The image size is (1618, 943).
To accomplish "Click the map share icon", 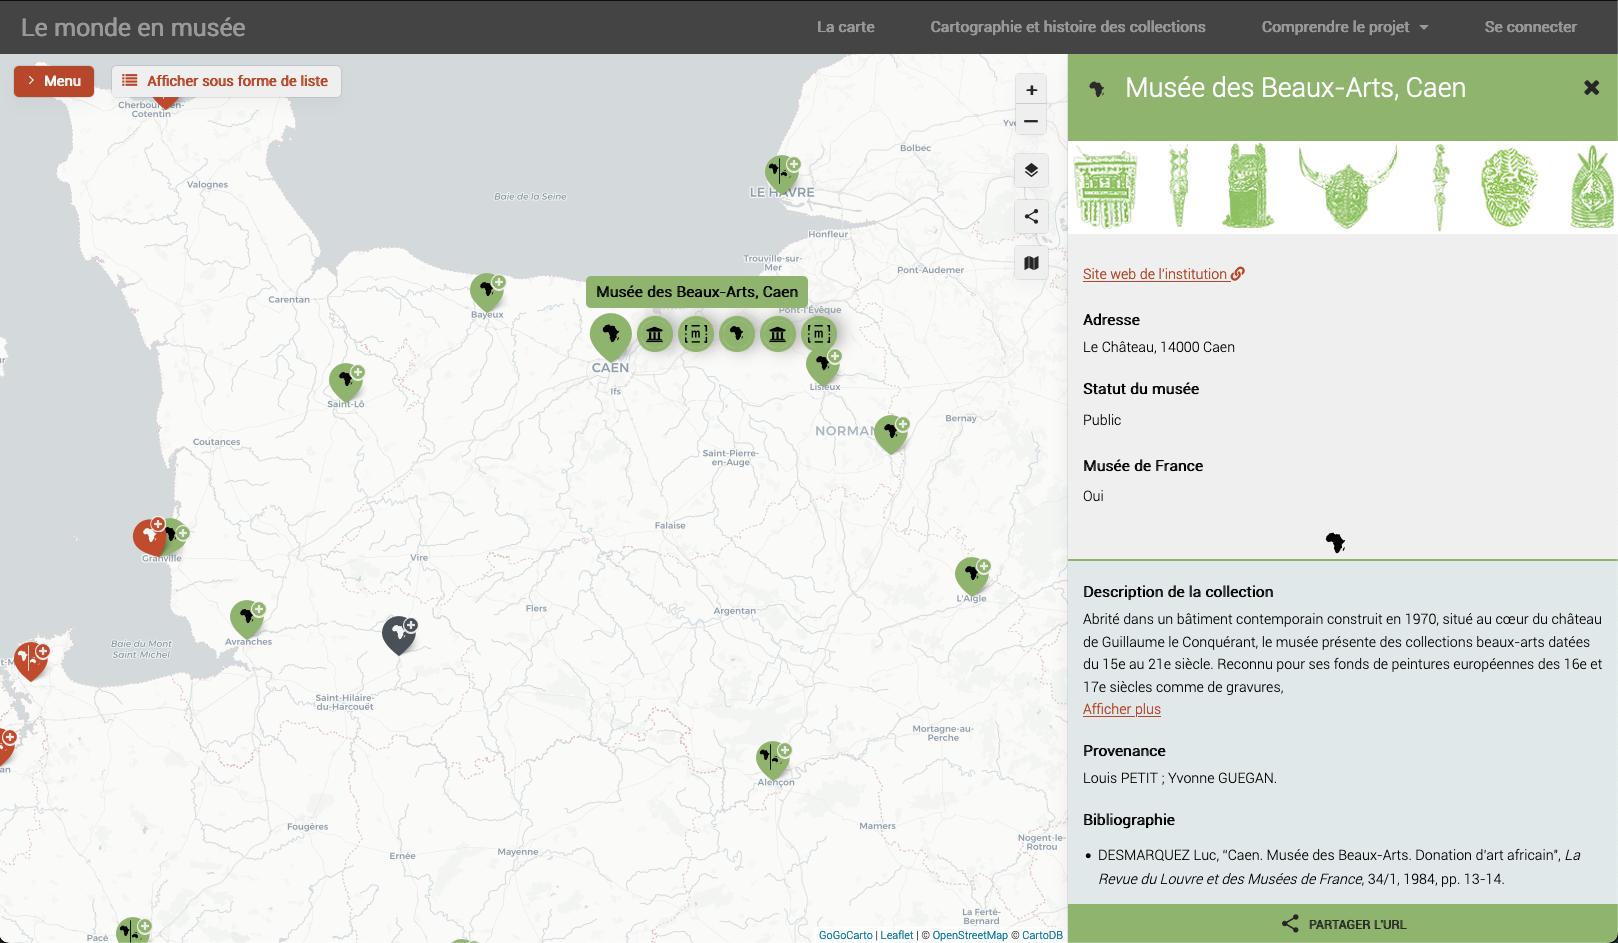I will 1031,217.
